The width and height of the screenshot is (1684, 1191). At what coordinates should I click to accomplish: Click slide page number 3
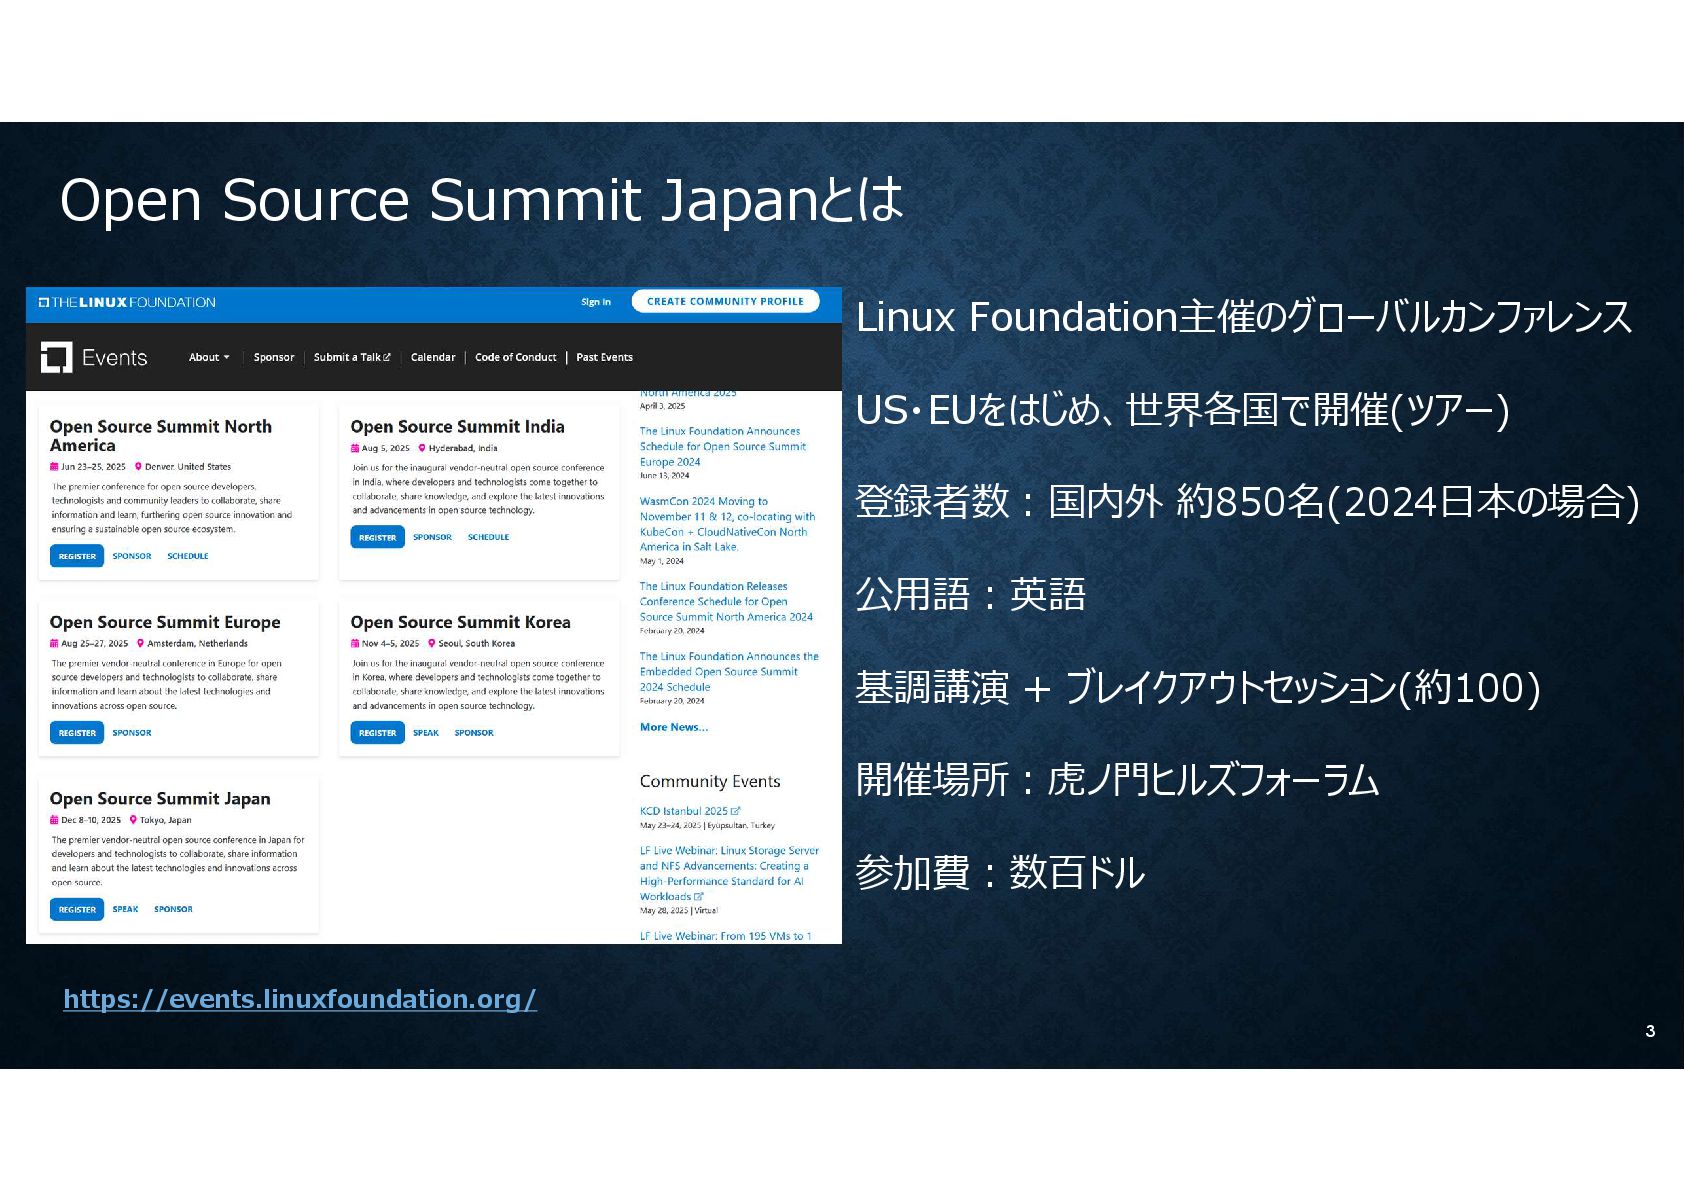point(1650,1031)
